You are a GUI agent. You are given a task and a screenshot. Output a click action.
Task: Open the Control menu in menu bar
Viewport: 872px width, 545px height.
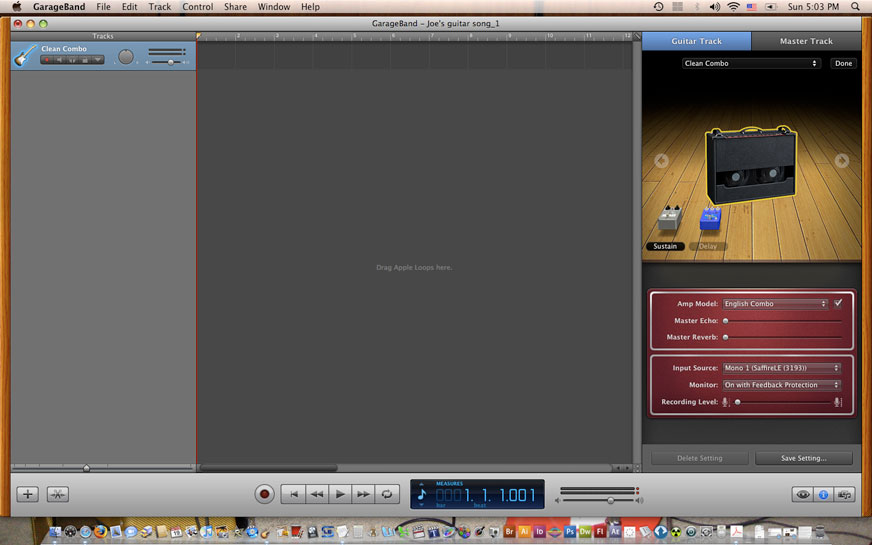click(197, 7)
